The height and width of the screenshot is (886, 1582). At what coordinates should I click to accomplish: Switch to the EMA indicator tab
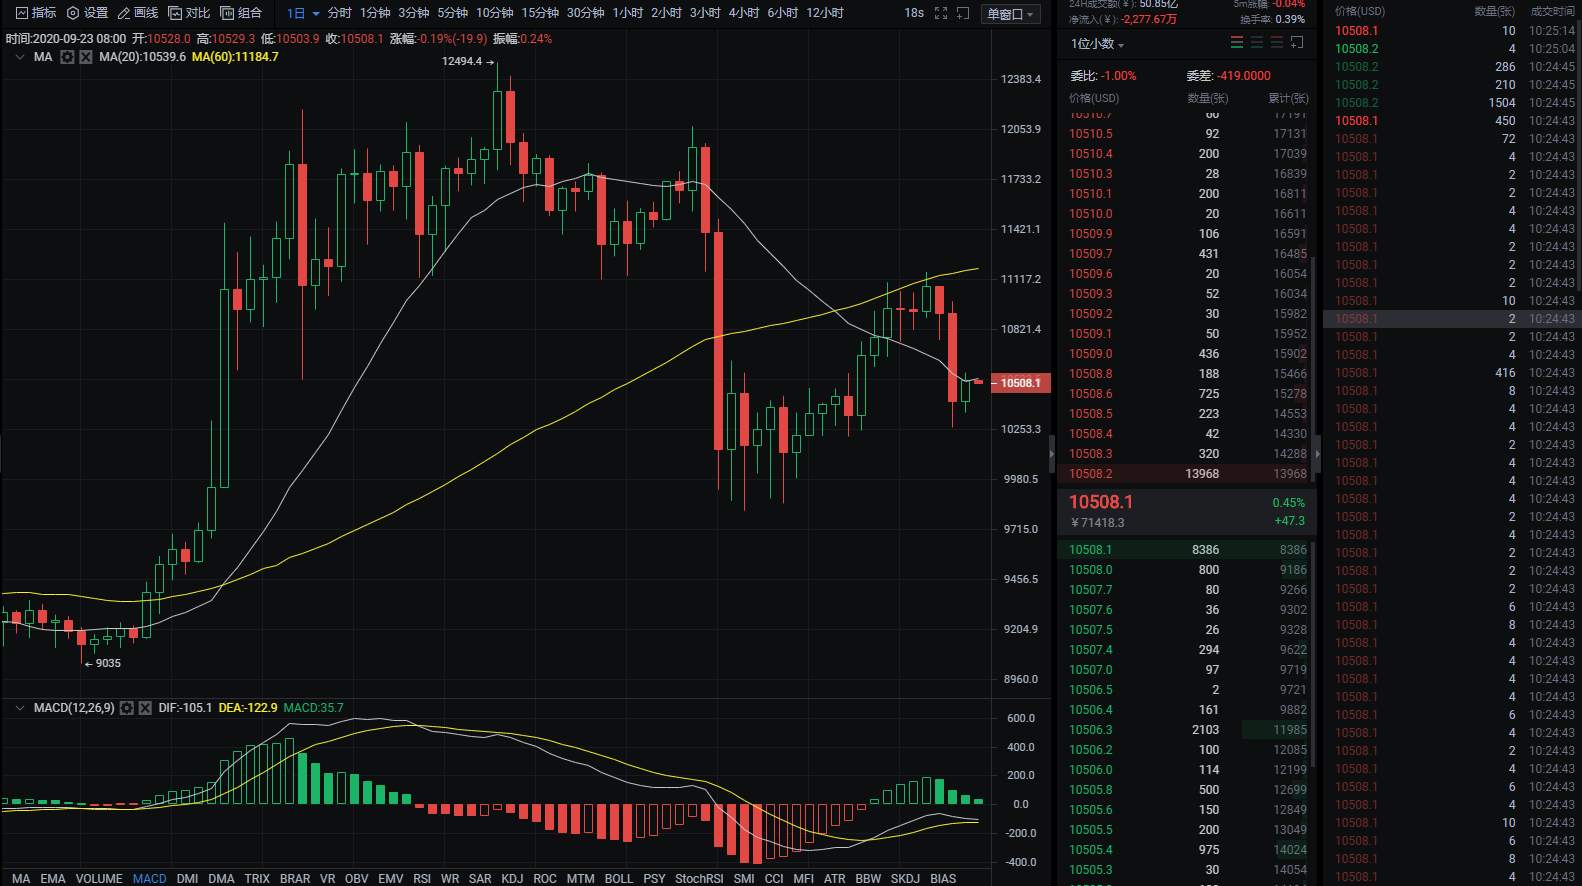53,878
